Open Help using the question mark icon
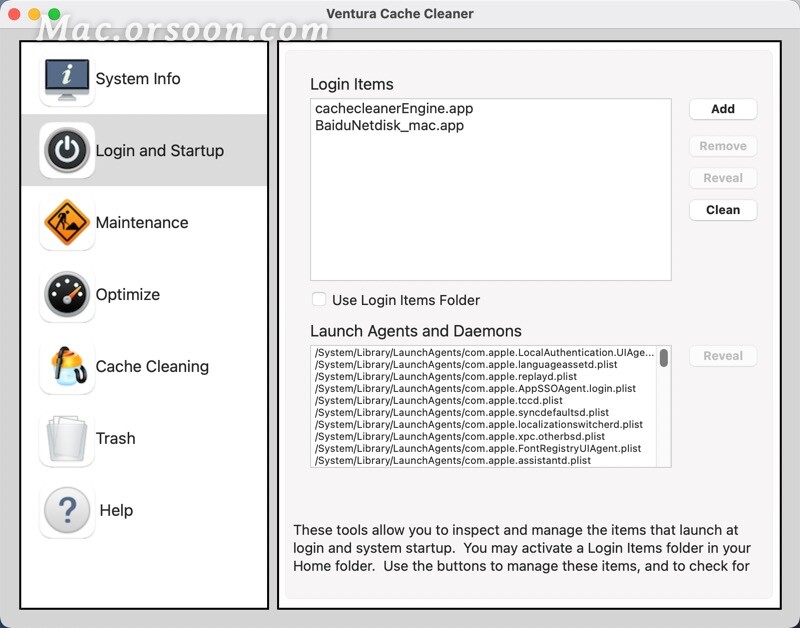The image size is (800, 628). point(65,510)
